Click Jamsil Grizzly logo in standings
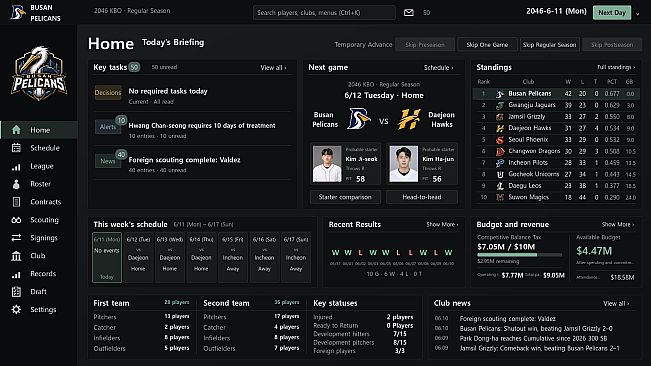 point(500,117)
